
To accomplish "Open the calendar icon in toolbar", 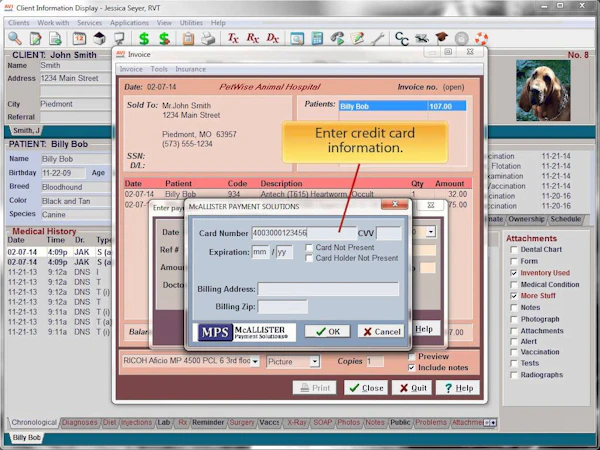I will [79, 38].
